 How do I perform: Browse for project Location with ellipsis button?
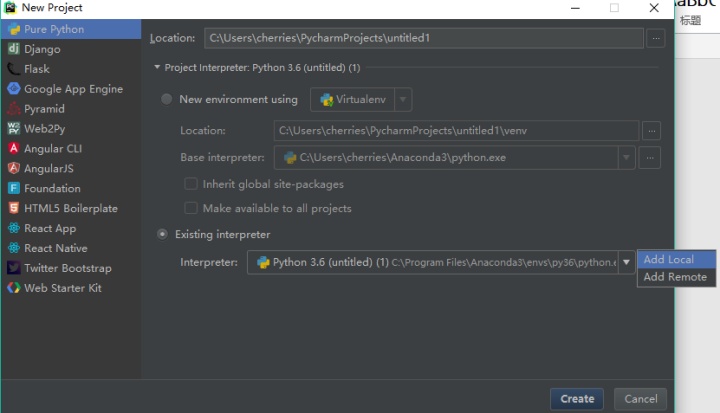coord(656,38)
